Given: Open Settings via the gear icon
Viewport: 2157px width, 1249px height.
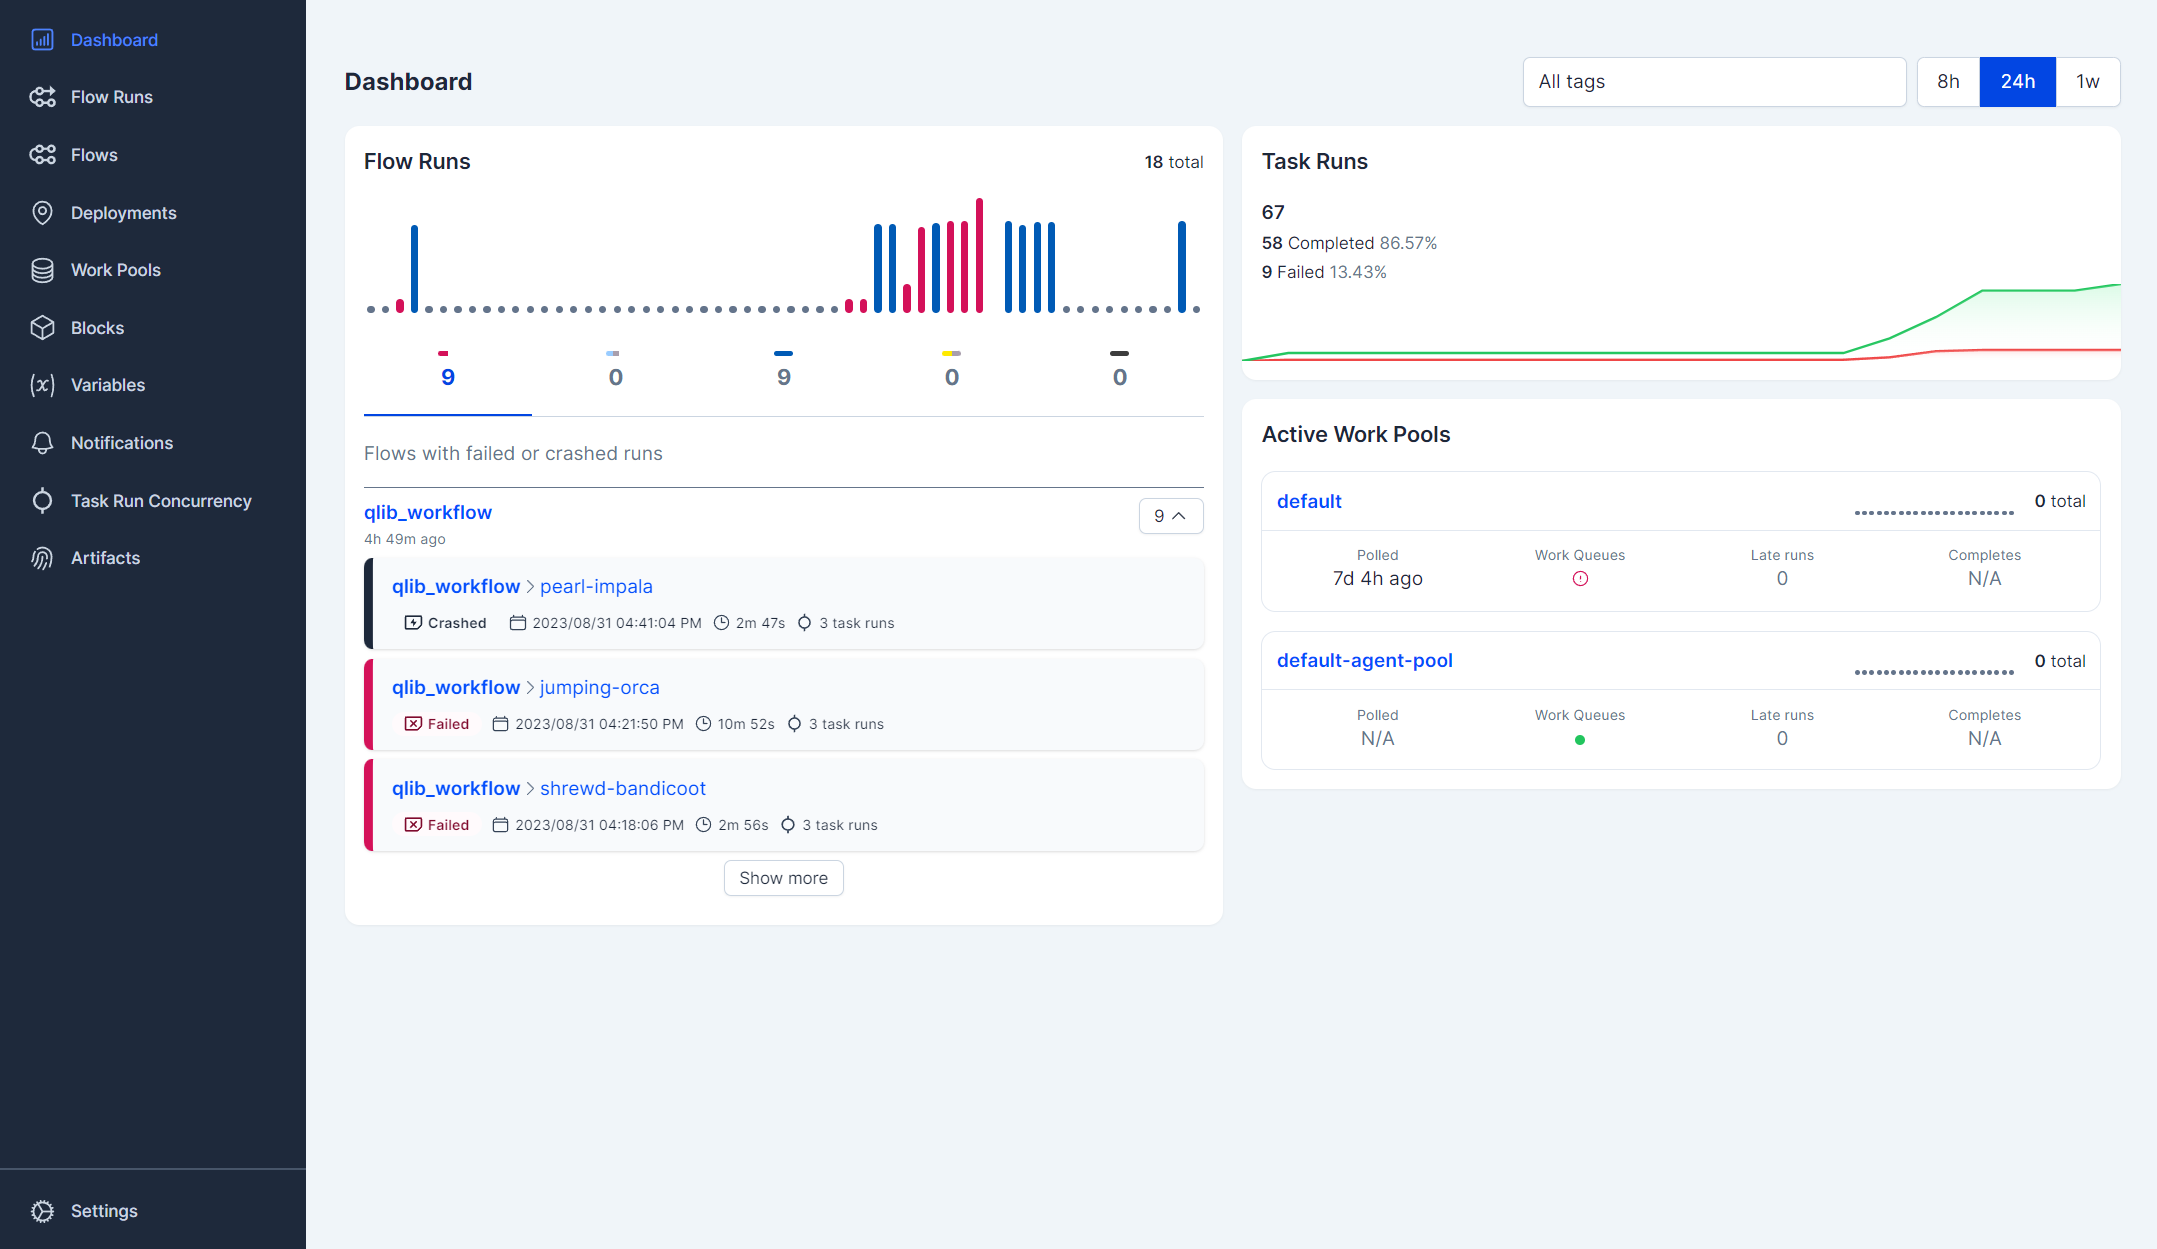Looking at the screenshot, I should pyautogui.click(x=42, y=1210).
